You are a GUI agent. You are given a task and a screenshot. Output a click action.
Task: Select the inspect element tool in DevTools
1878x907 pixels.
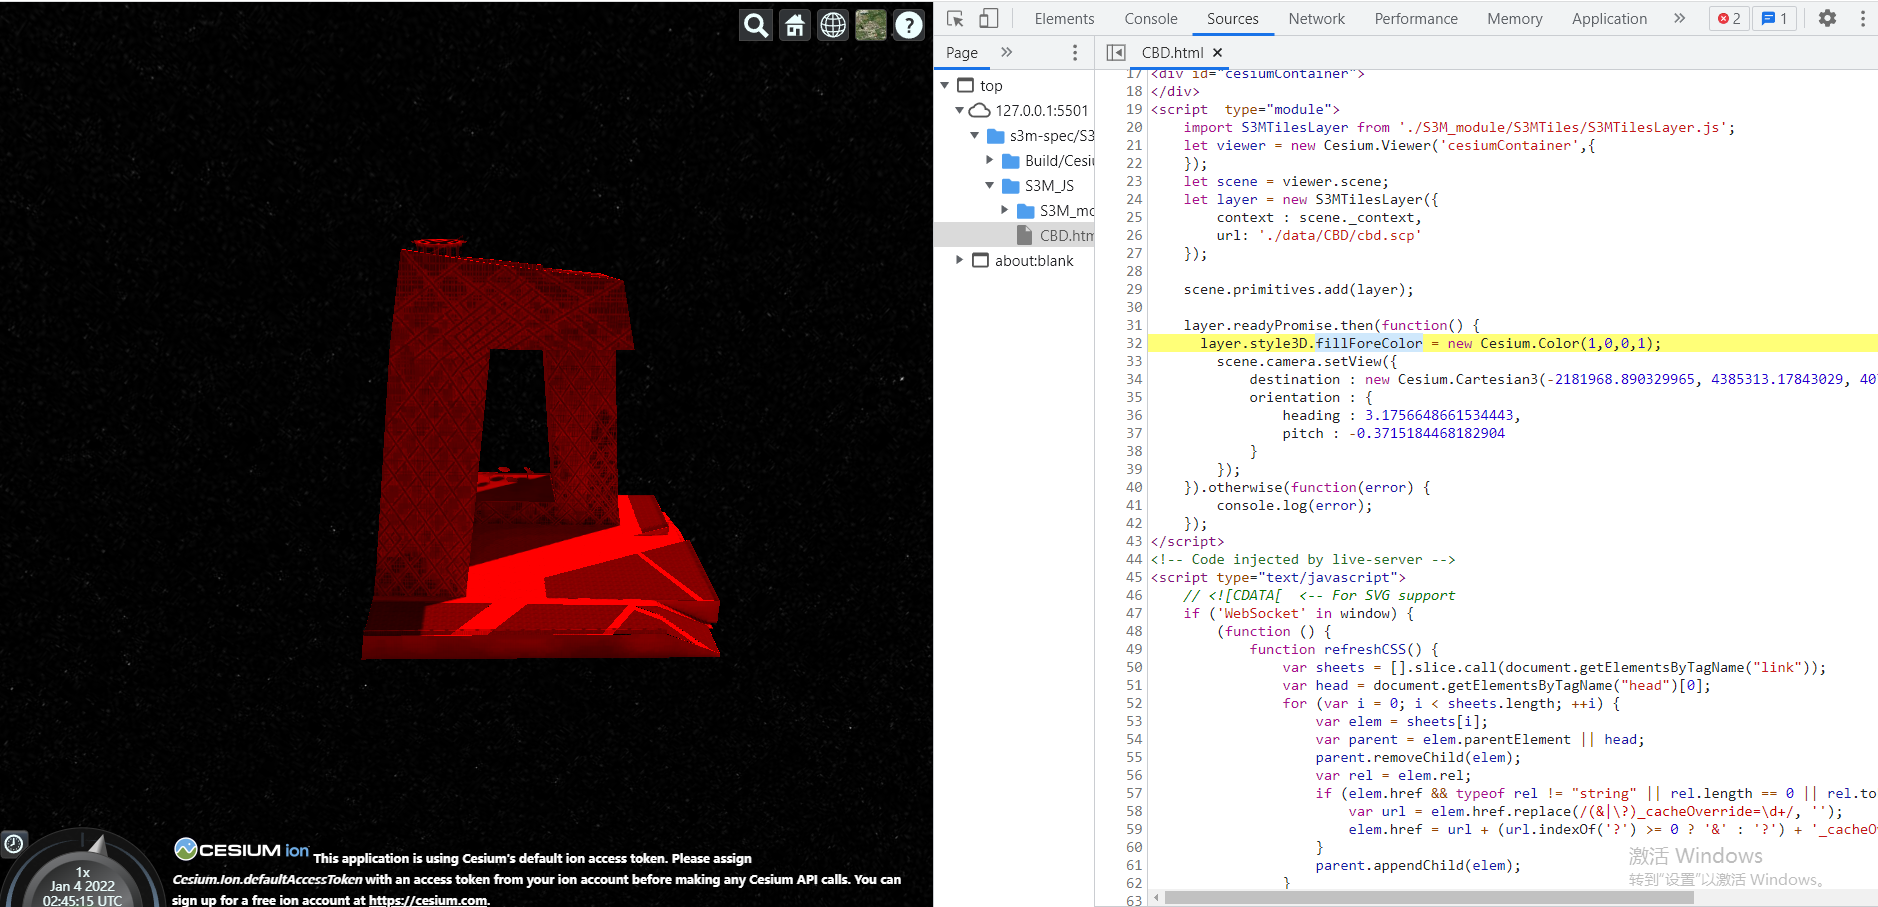(x=955, y=18)
